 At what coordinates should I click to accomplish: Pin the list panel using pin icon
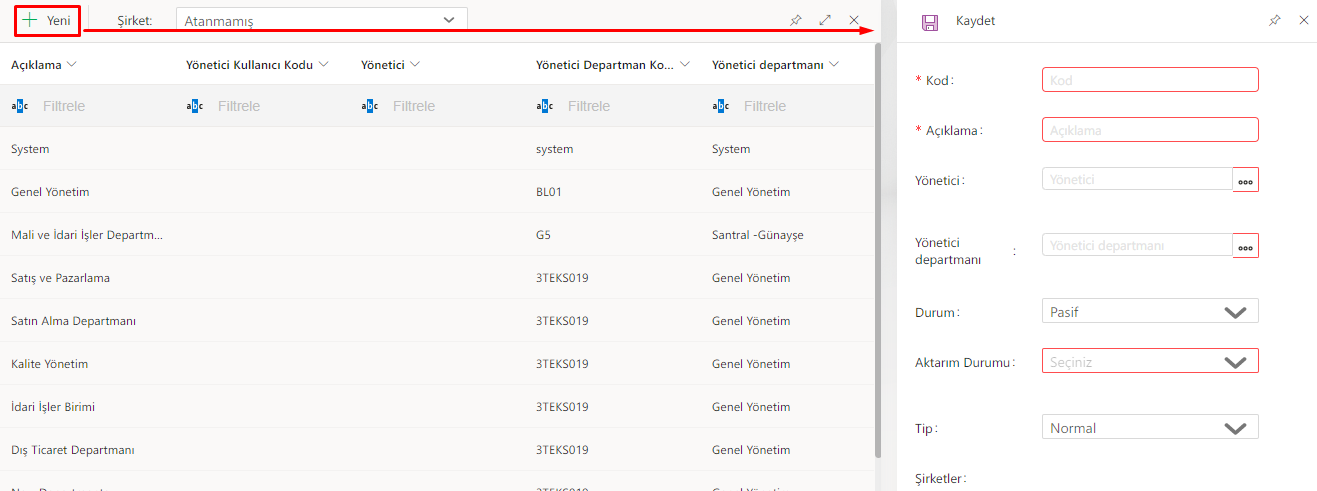[796, 20]
